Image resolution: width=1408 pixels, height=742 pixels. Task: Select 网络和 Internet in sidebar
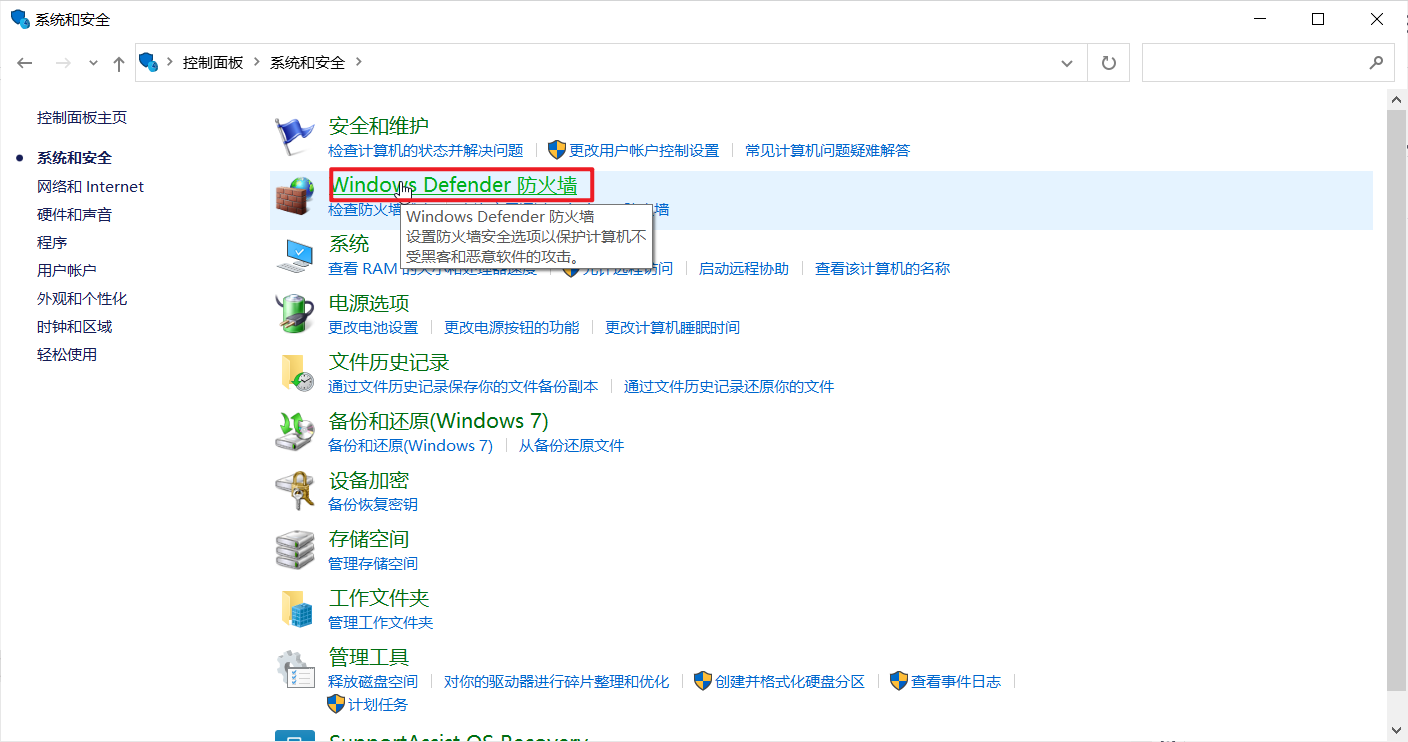coord(90,186)
